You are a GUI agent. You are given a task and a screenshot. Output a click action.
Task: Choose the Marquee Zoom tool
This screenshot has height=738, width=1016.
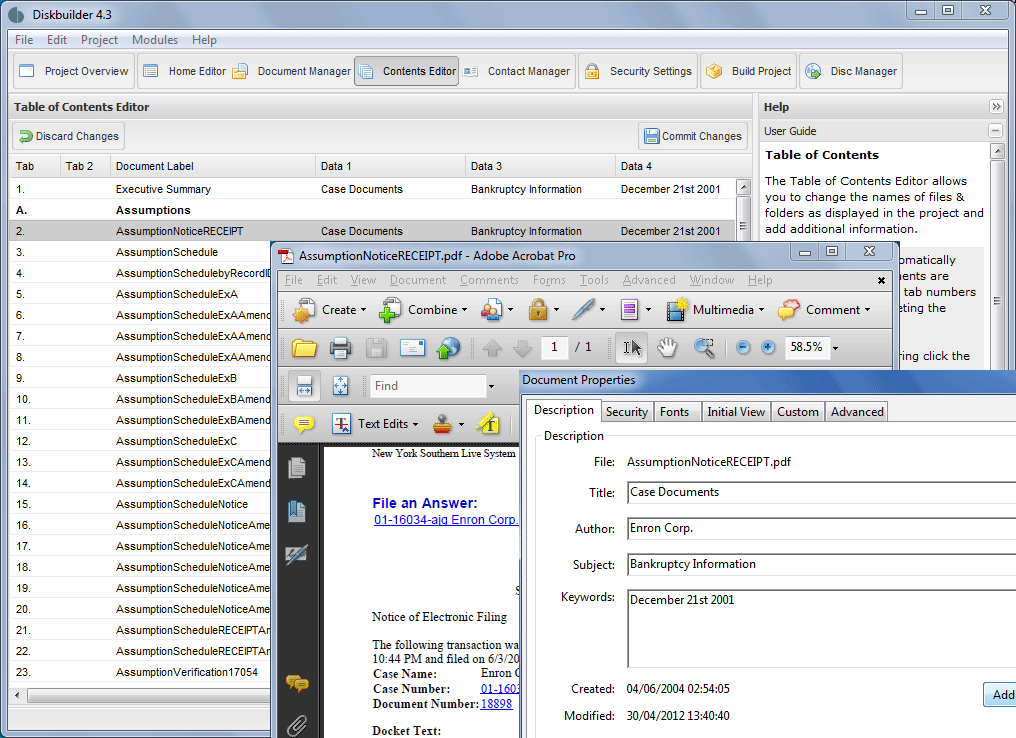704,348
